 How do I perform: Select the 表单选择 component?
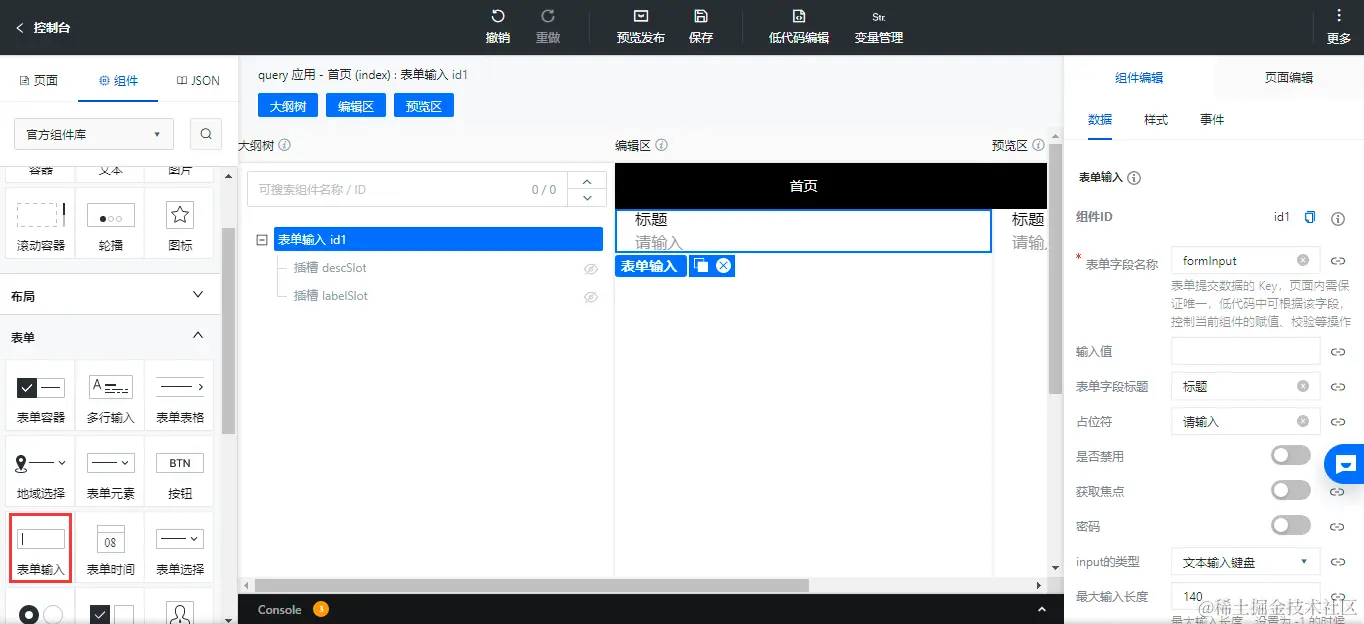(180, 548)
